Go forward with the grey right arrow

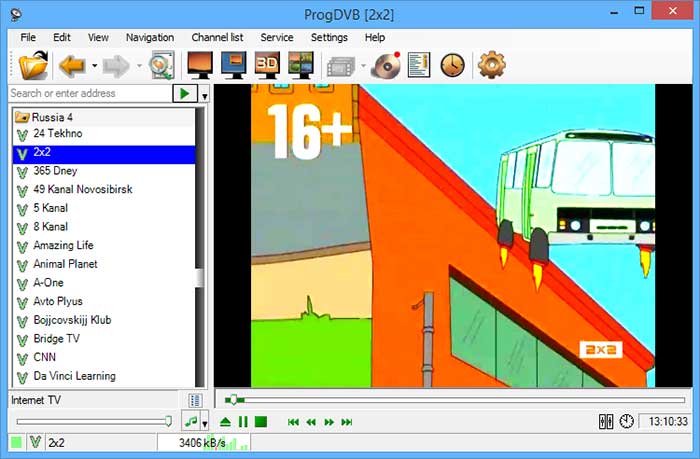tap(116, 66)
